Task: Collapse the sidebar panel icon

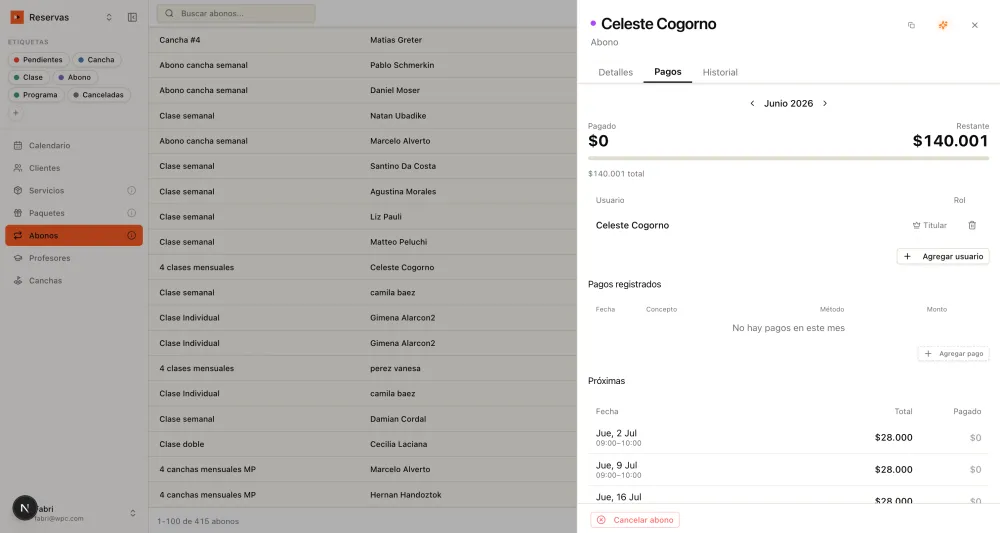Action: pos(132,17)
